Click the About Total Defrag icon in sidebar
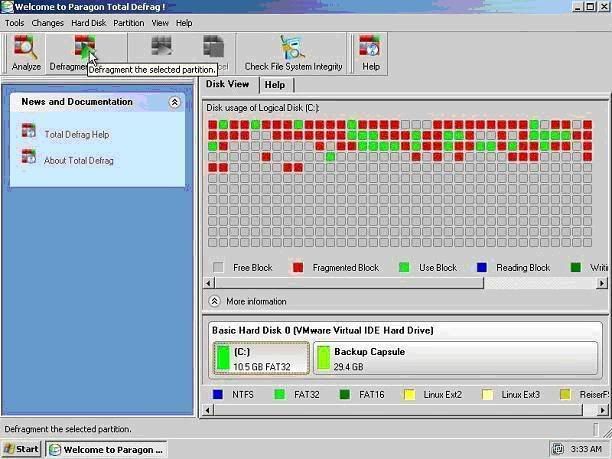This screenshot has width=612, height=459. [28, 157]
